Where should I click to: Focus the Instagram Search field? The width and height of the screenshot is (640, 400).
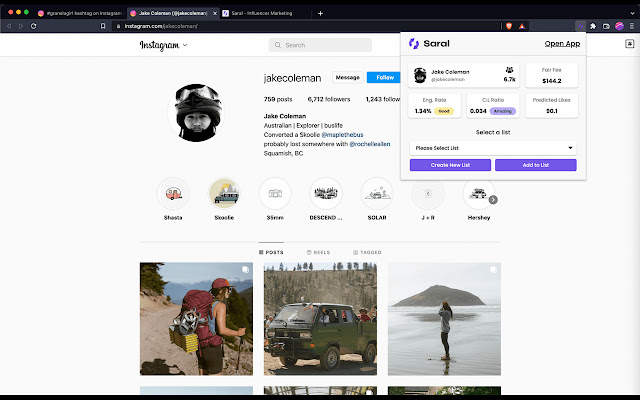tap(320, 45)
